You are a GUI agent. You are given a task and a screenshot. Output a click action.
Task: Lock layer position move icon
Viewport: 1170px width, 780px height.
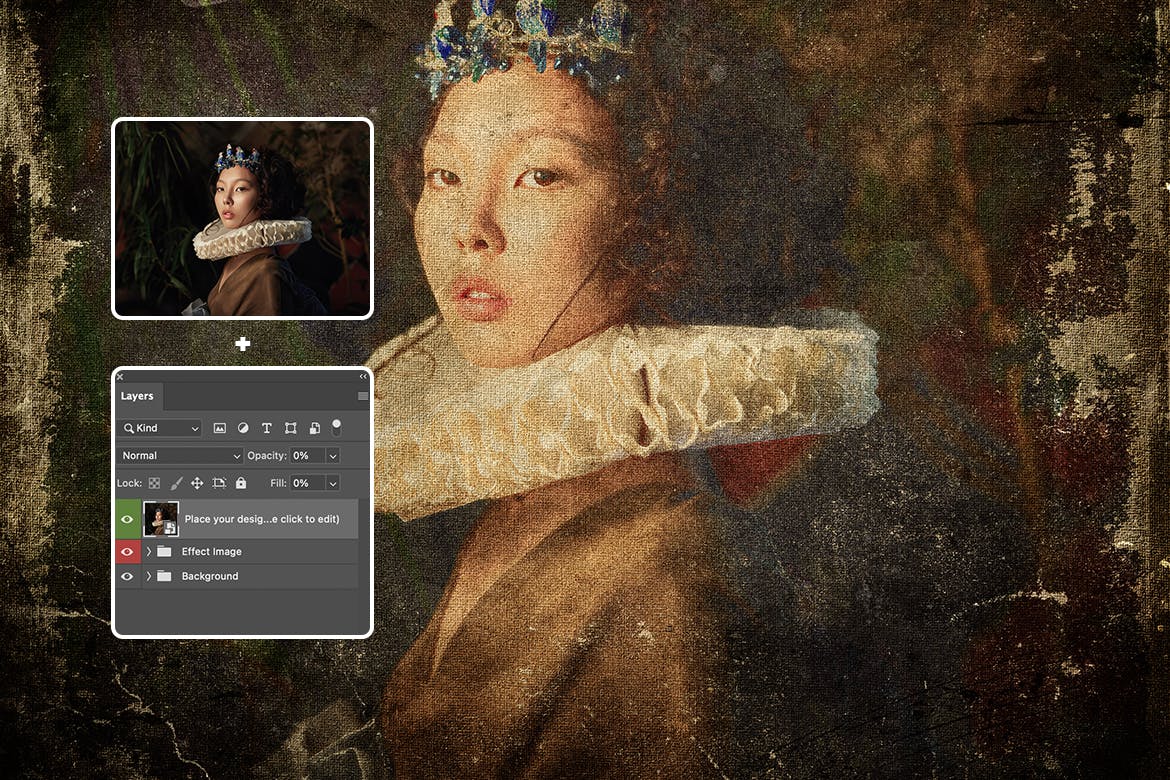coord(197,483)
